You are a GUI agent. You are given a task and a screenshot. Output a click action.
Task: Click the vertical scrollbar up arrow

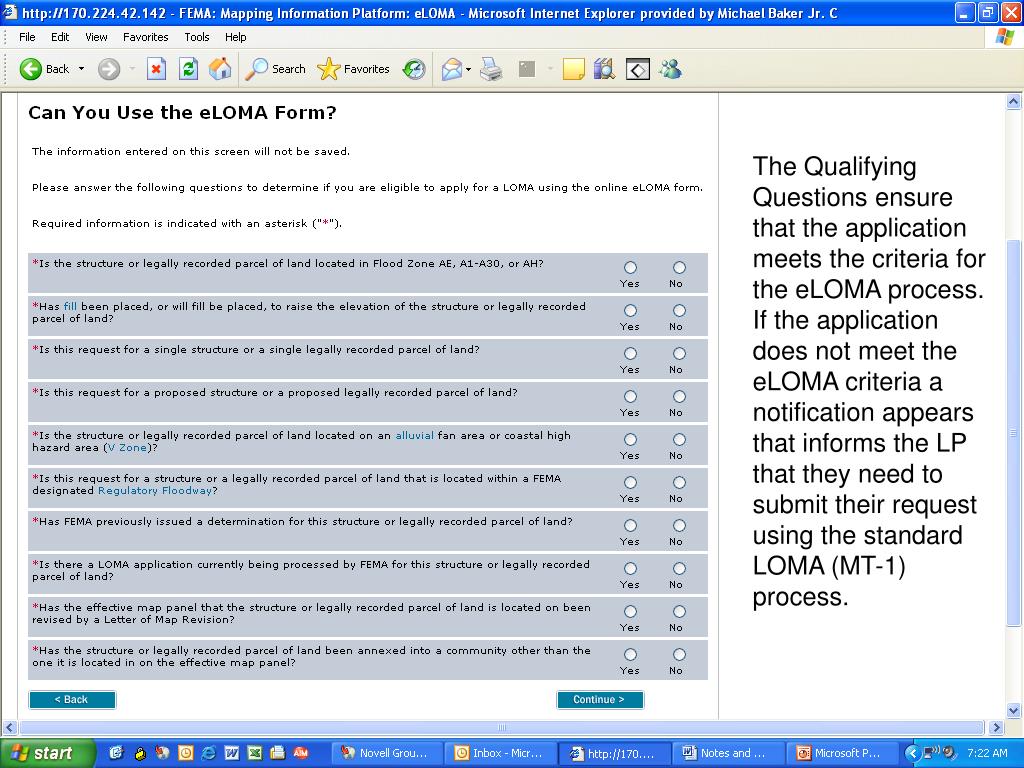(1014, 101)
